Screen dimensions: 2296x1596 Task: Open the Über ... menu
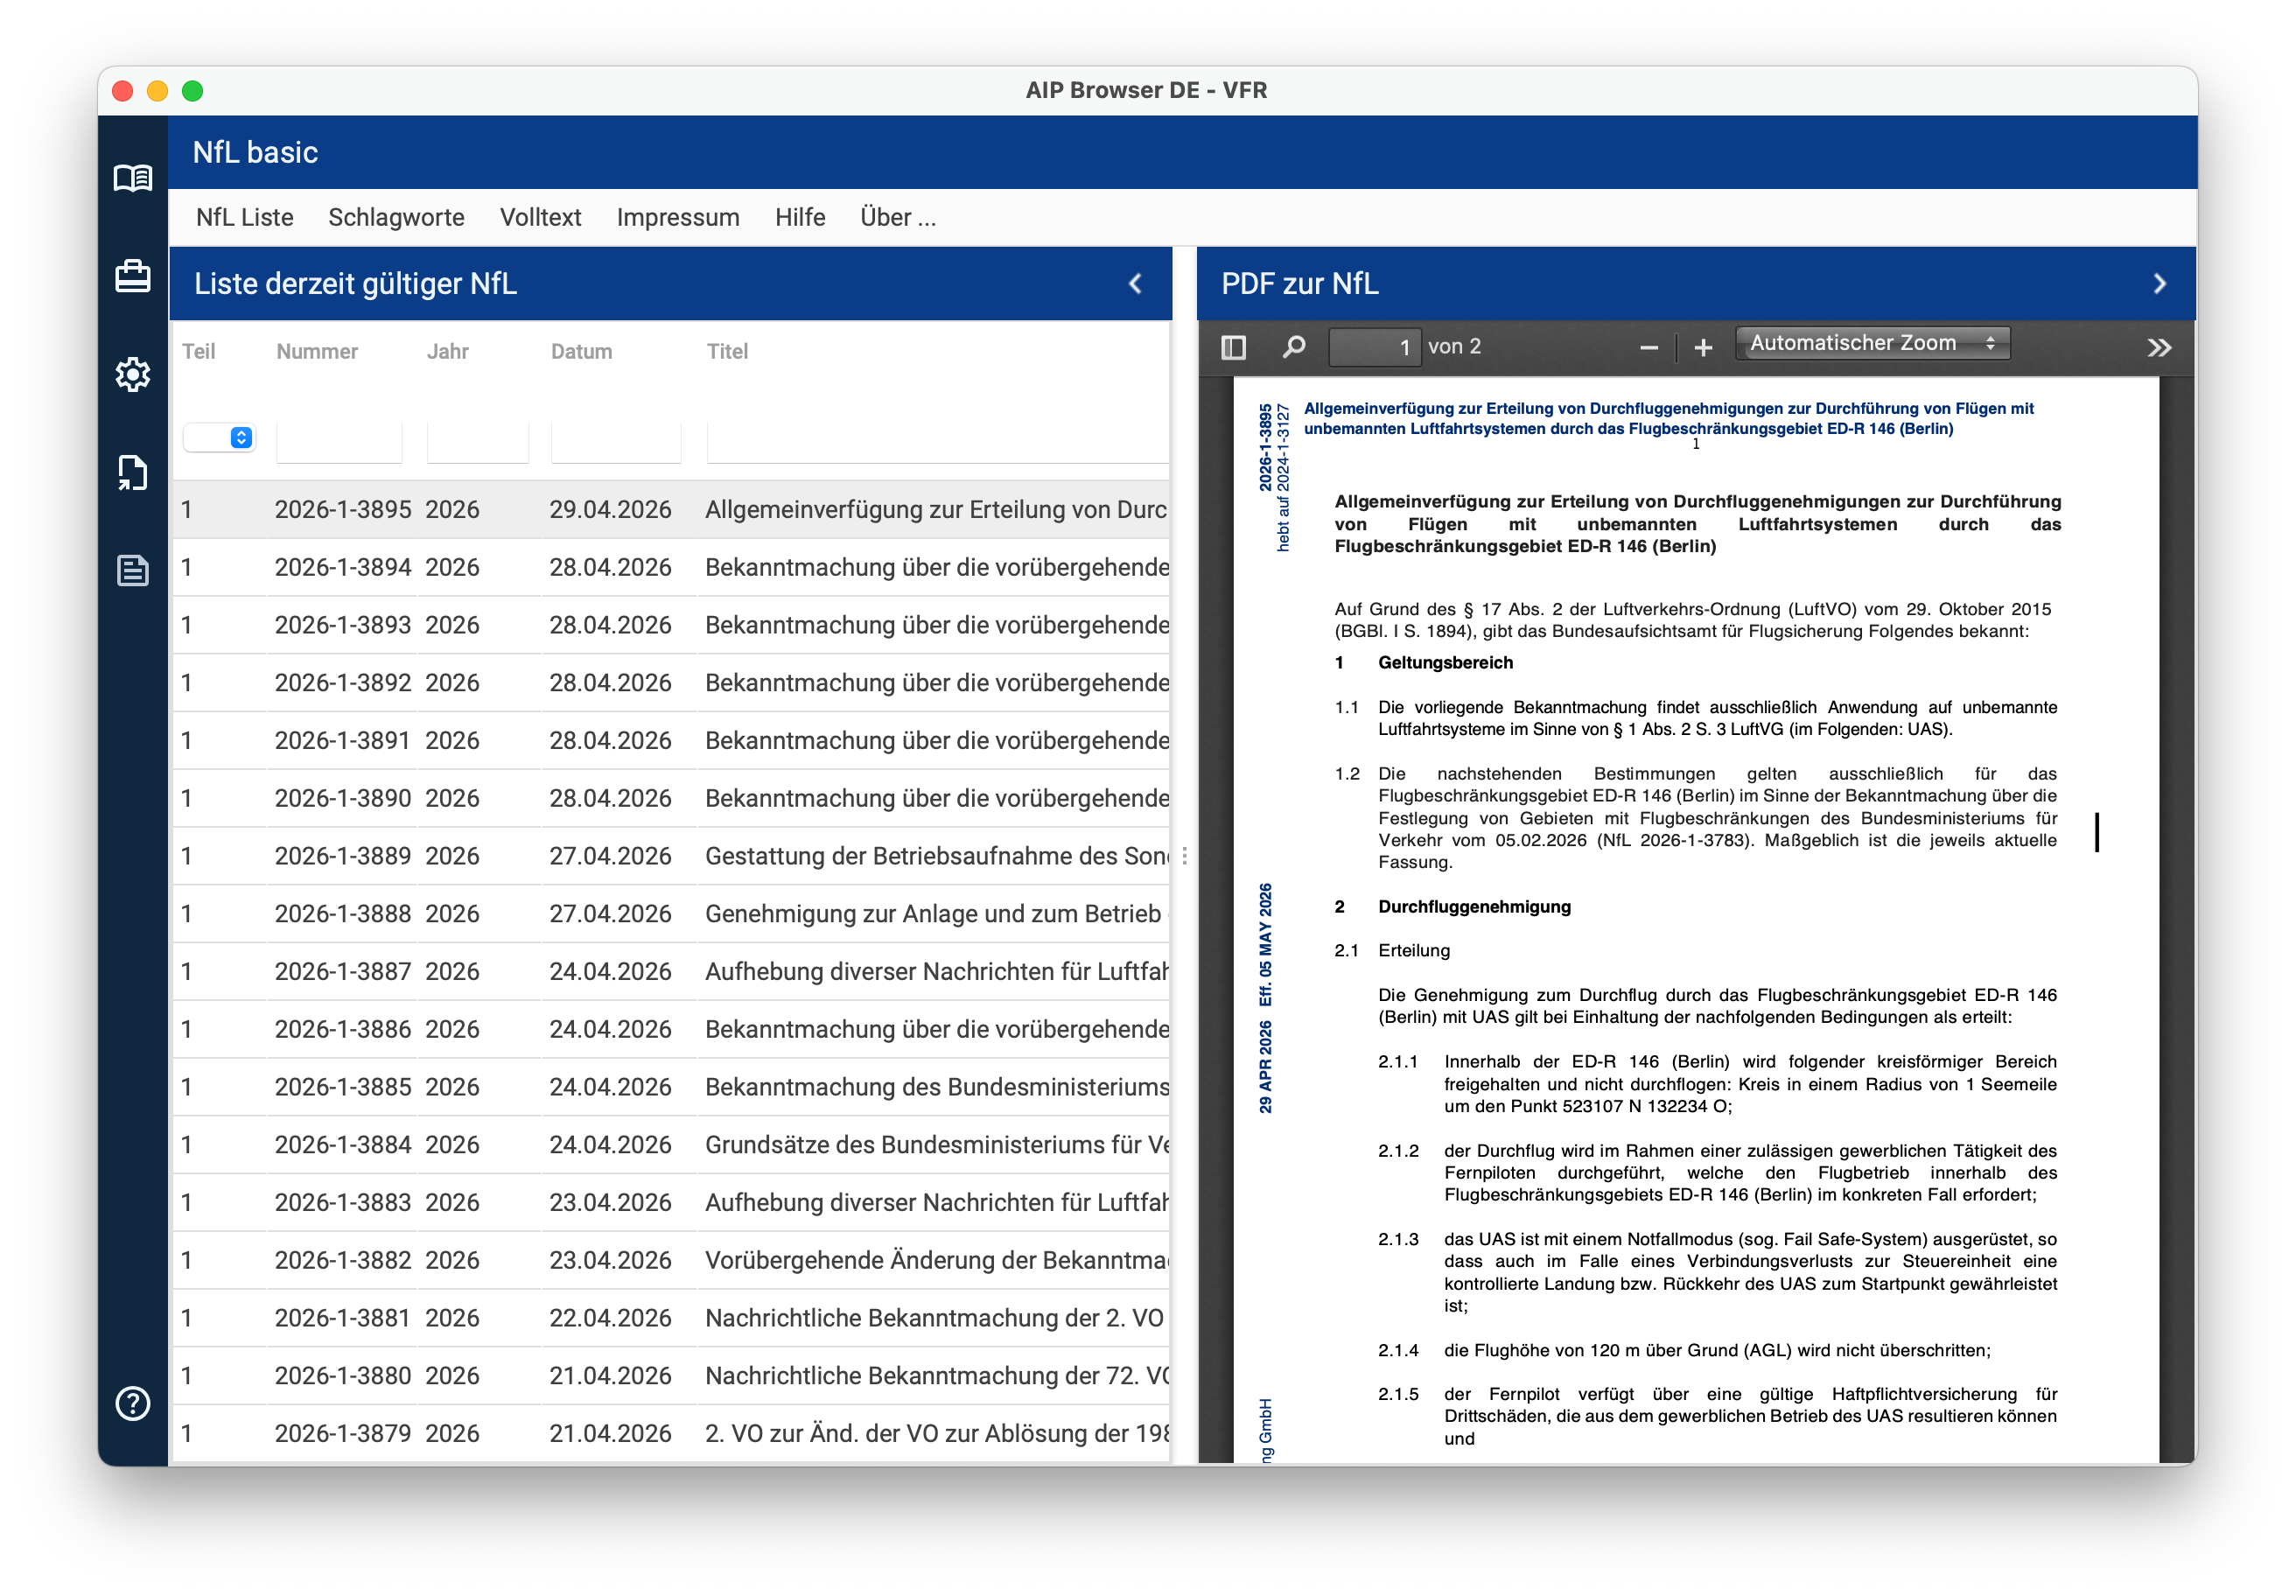click(x=898, y=217)
